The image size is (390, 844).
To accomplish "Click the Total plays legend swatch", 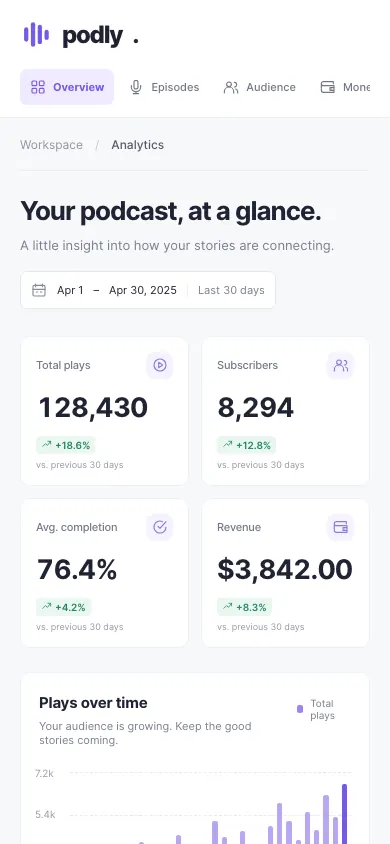I will coord(300,709).
